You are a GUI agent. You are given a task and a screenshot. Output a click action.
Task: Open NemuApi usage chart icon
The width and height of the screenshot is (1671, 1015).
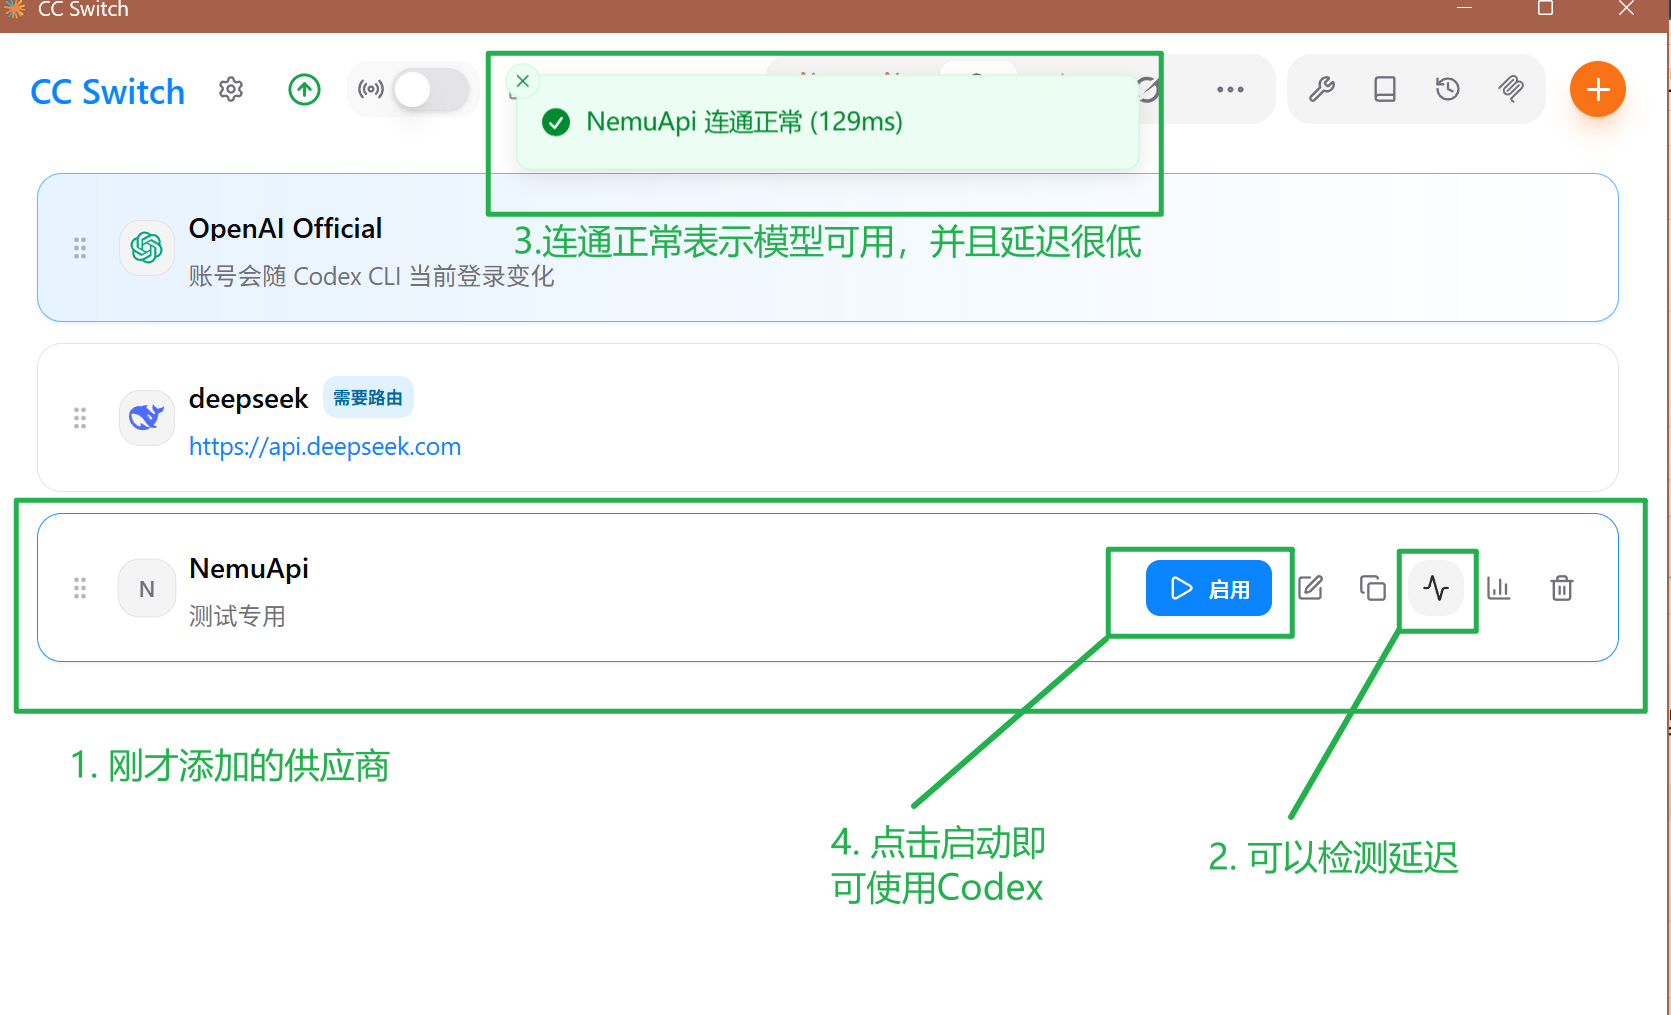tap(1498, 588)
